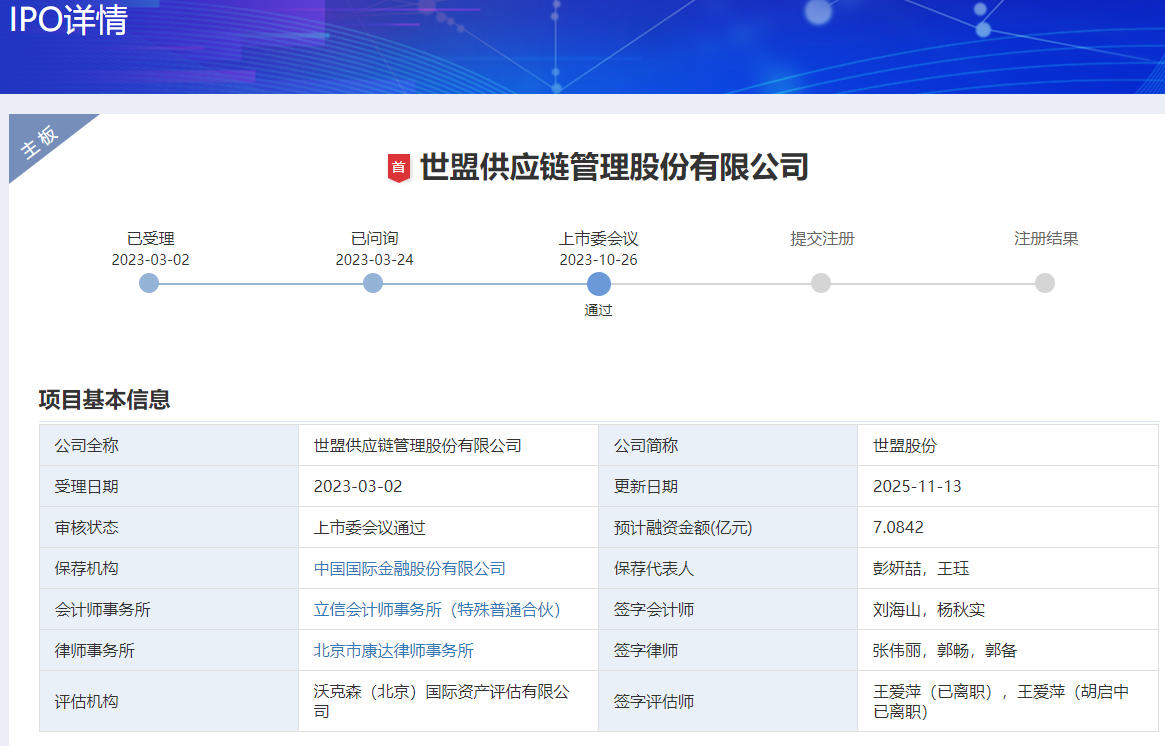Open the 北京市康达律师事务所 law firm link

click(393, 650)
